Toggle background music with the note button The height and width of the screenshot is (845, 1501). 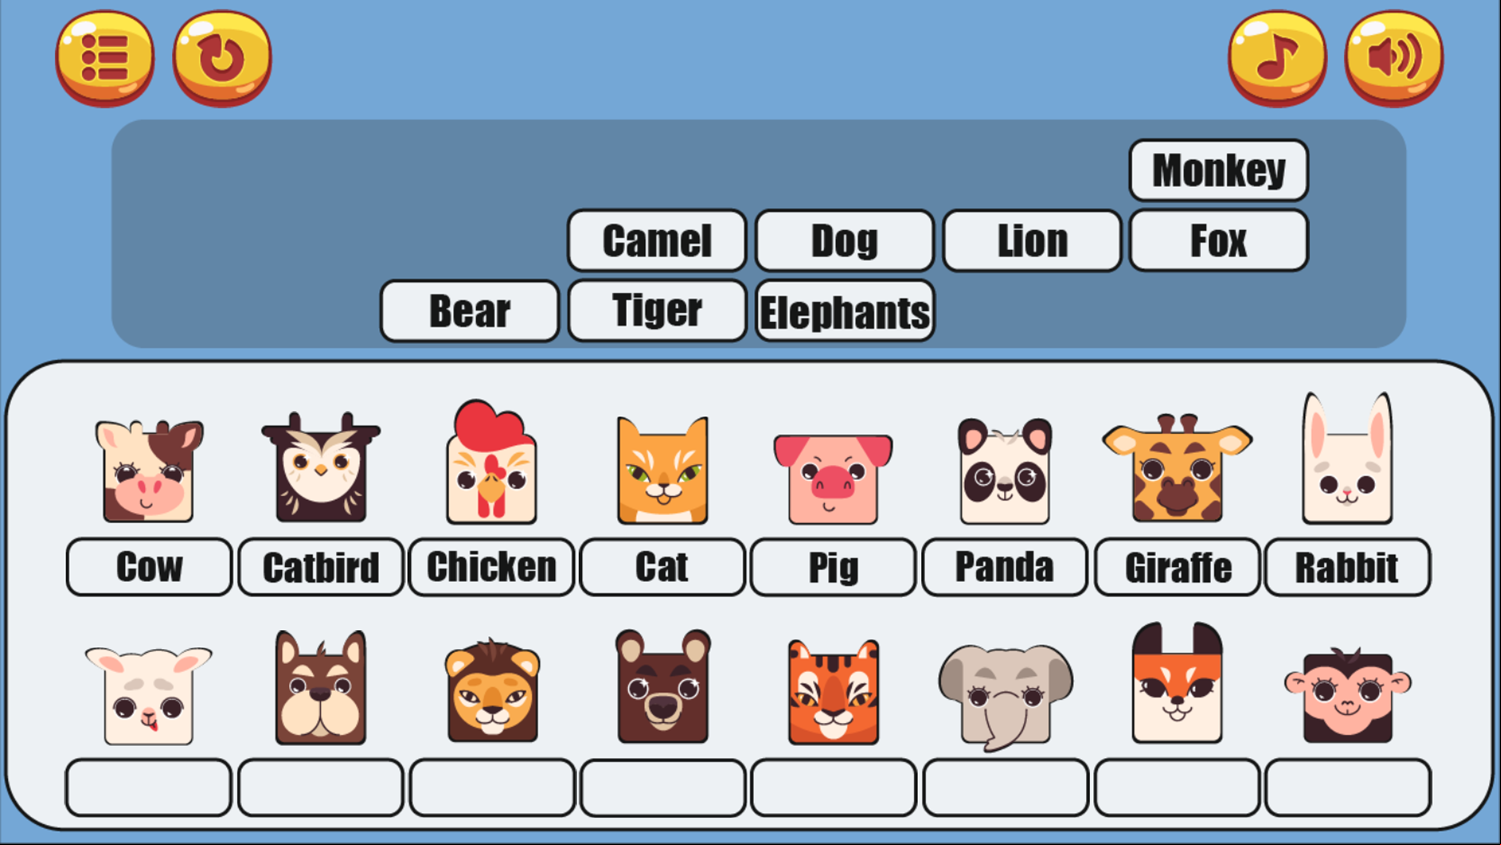tap(1277, 58)
